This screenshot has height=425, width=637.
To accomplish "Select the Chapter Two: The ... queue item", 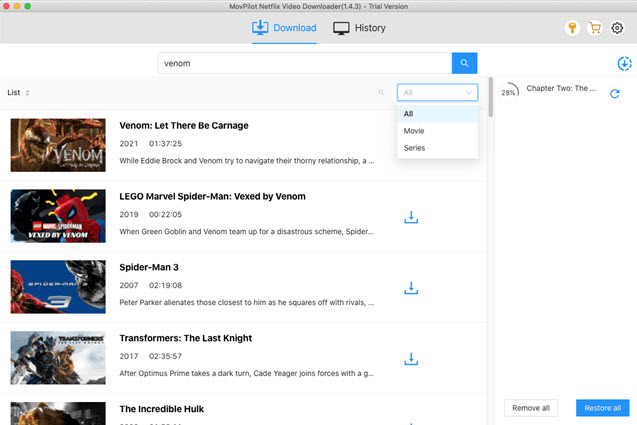I will (x=561, y=88).
